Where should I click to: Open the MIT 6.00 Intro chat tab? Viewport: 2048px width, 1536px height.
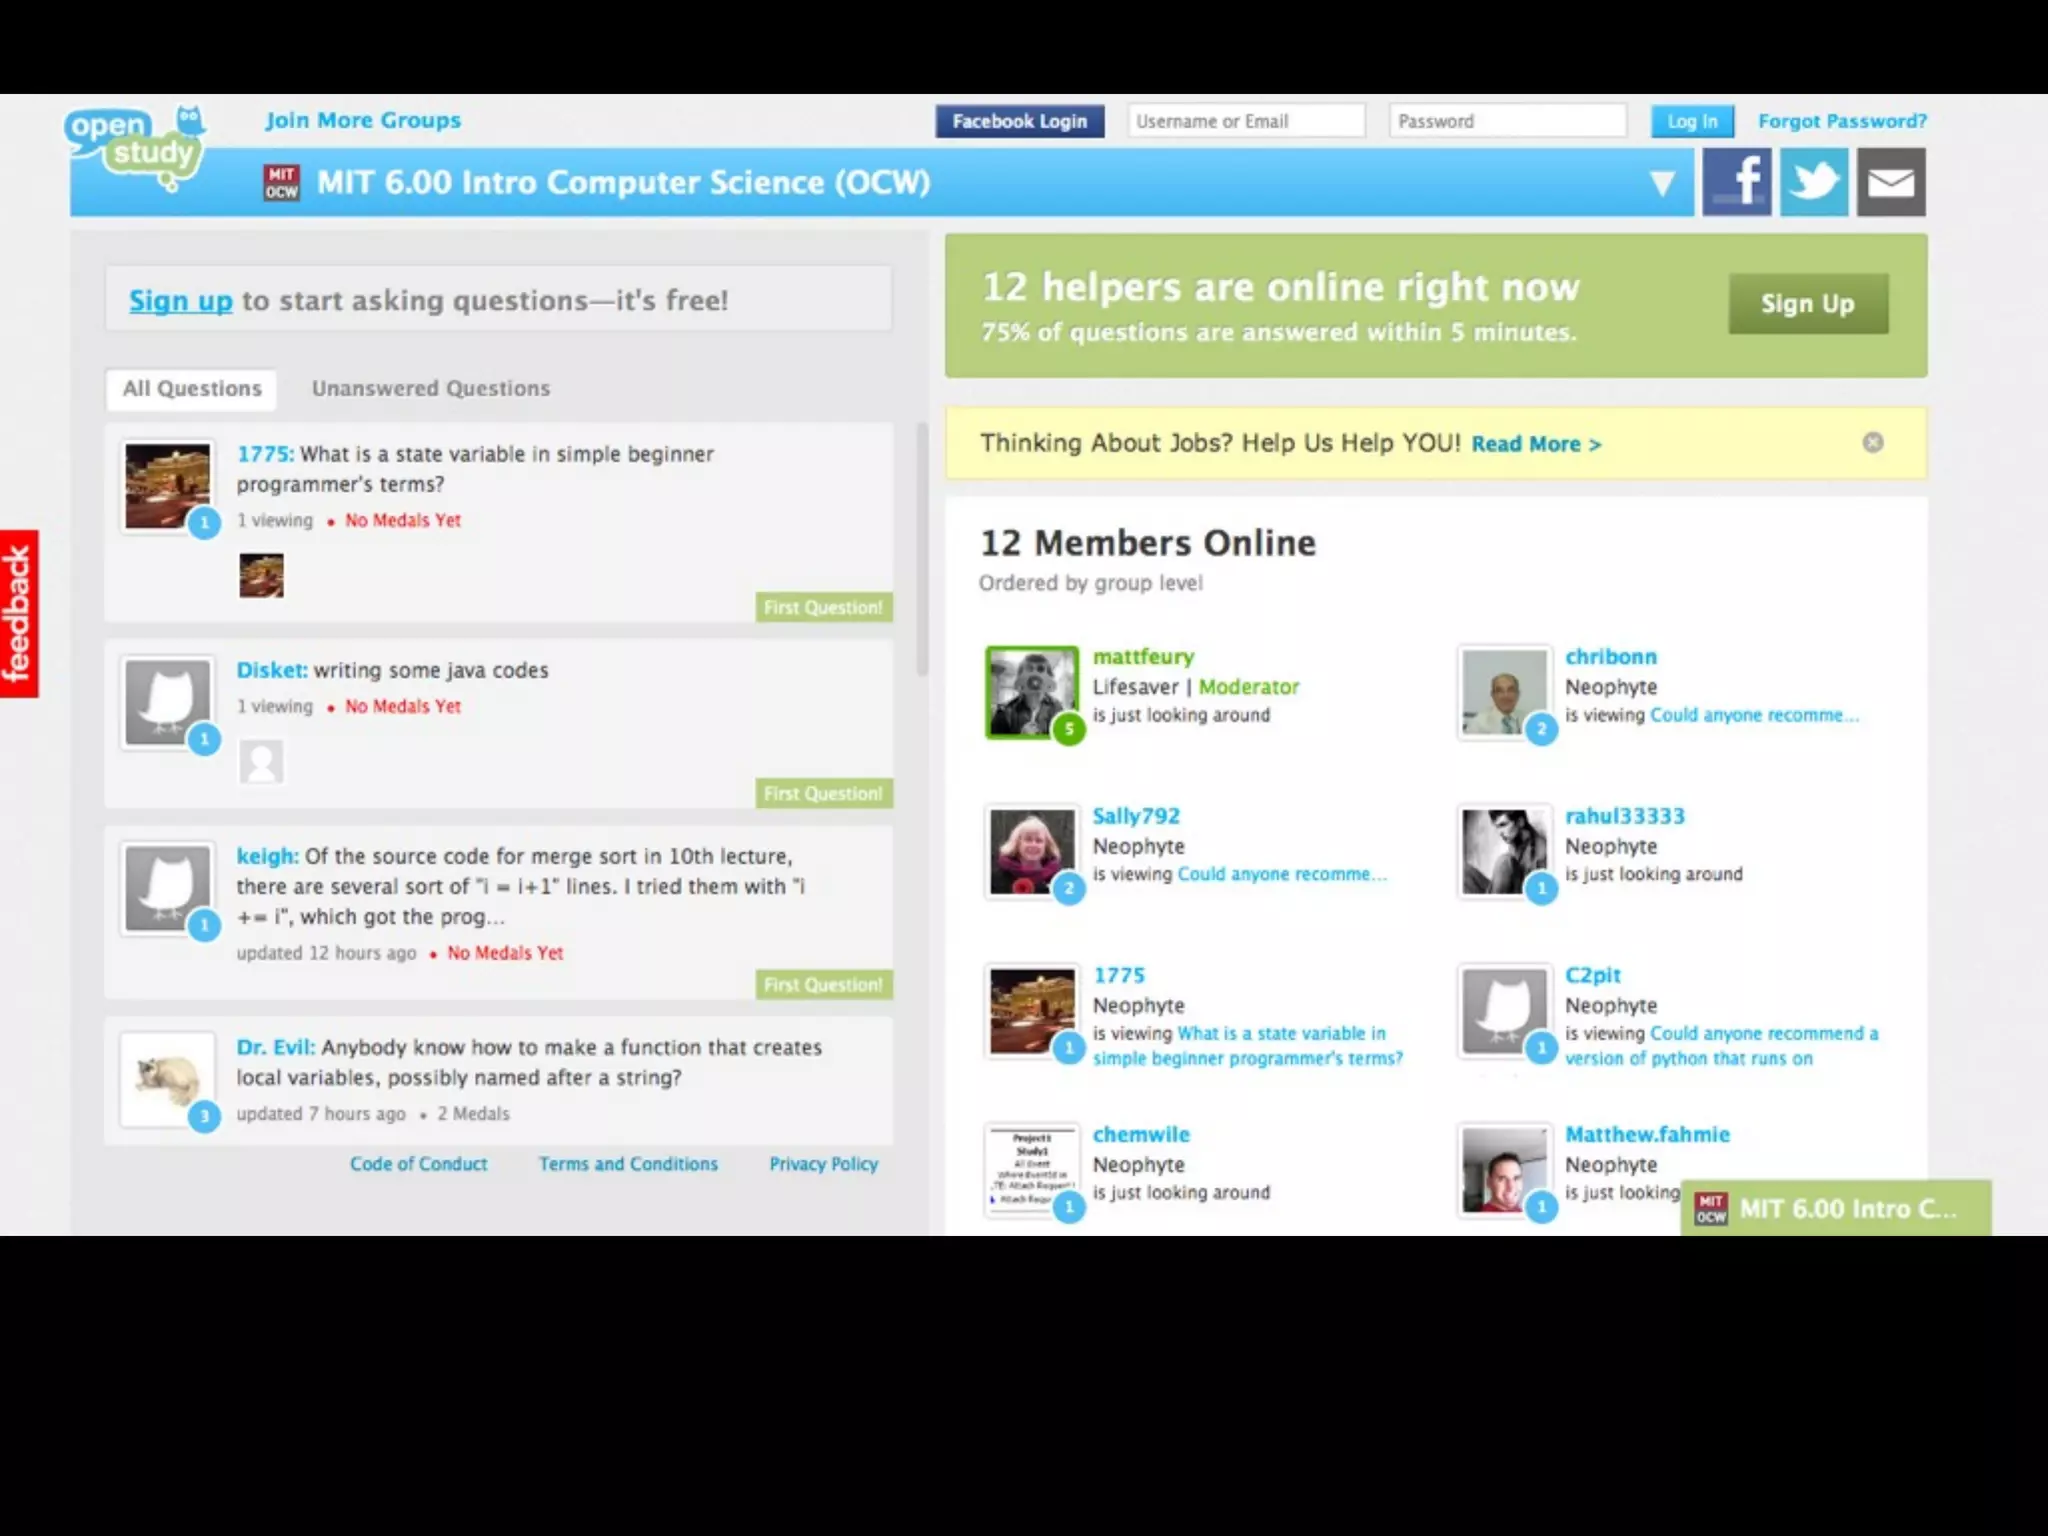pyautogui.click(x=1835, y=1209)
